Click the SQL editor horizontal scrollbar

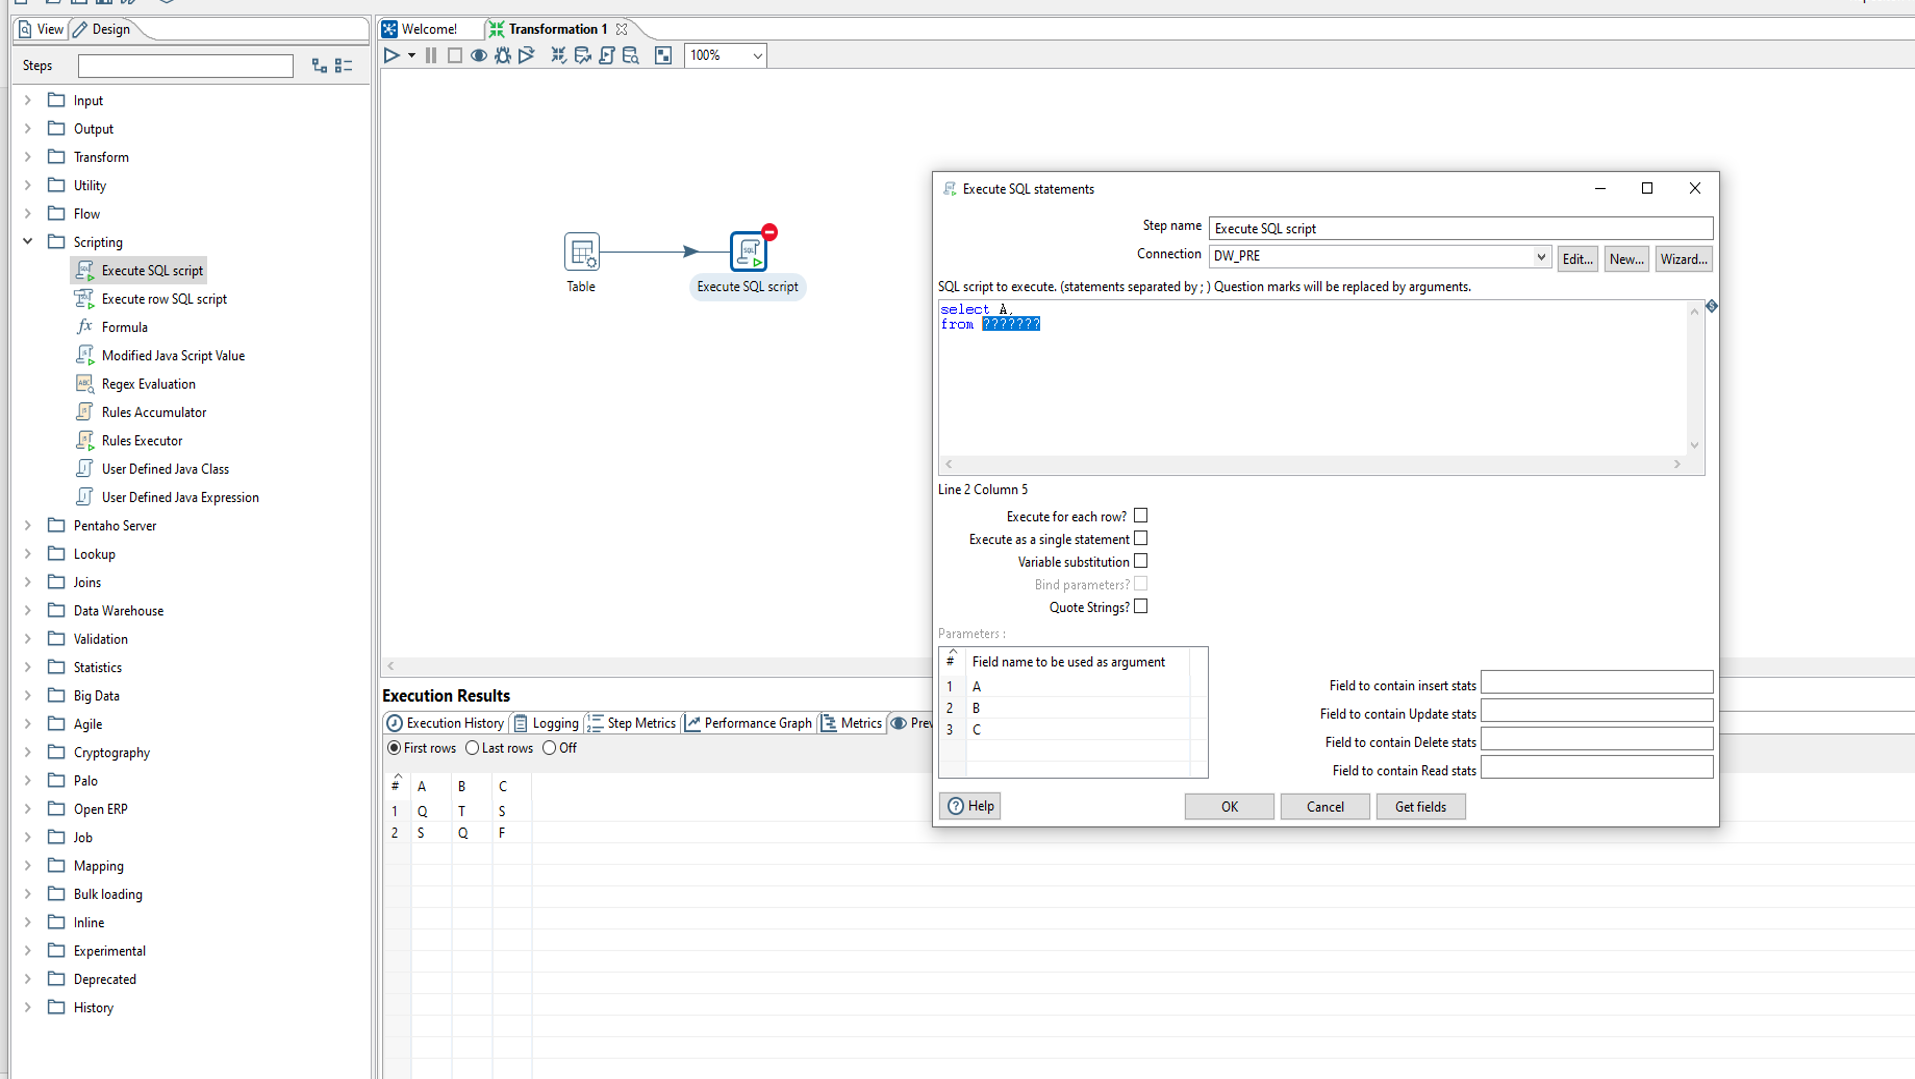(x=1312, y=465)
